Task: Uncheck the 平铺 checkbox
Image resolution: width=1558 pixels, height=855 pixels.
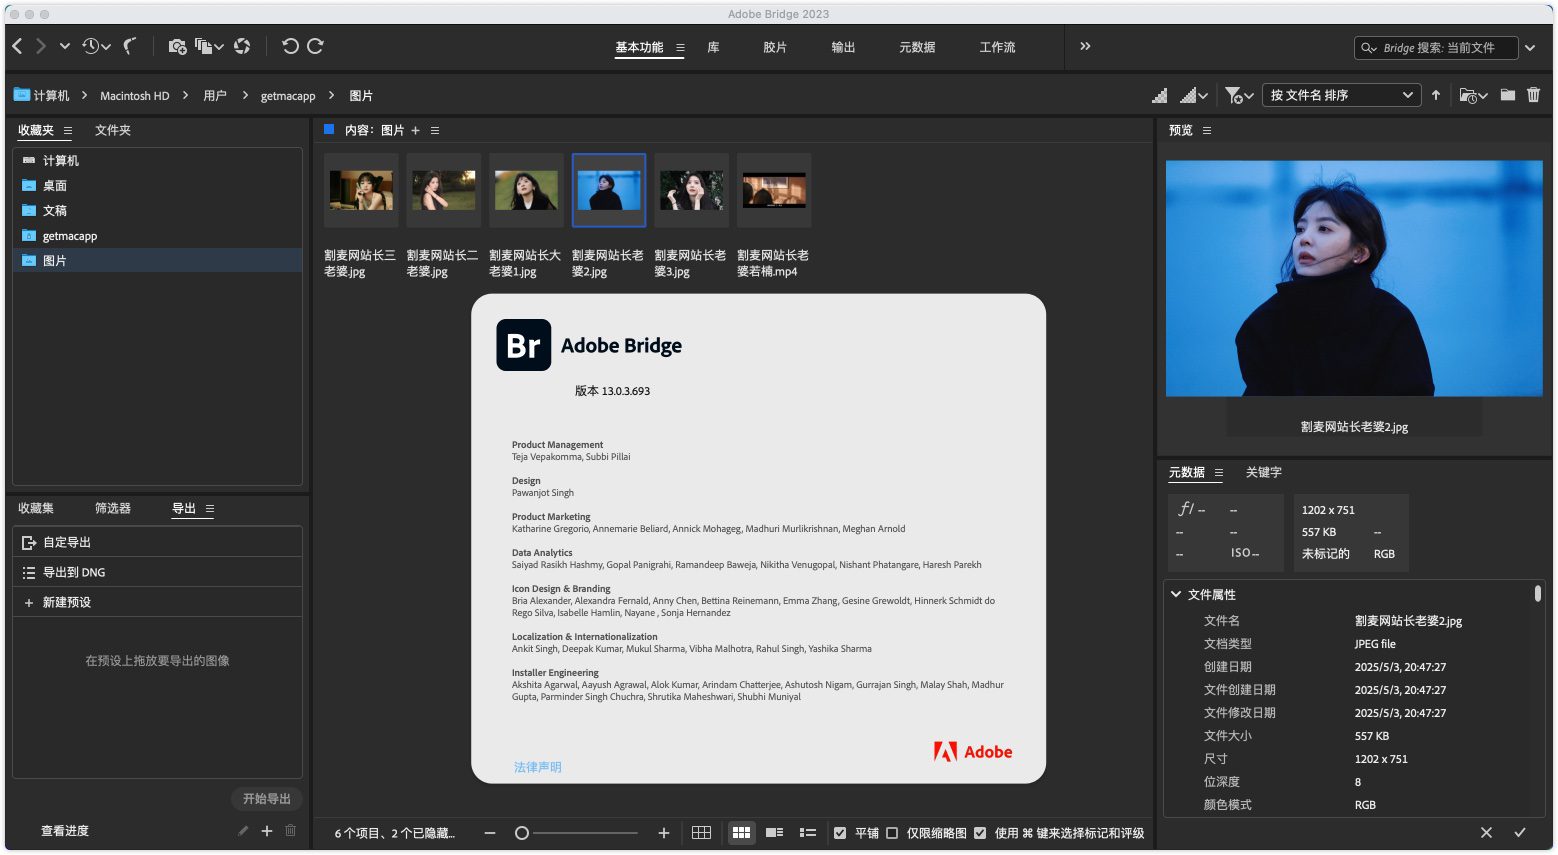Action: pos(840,833)
